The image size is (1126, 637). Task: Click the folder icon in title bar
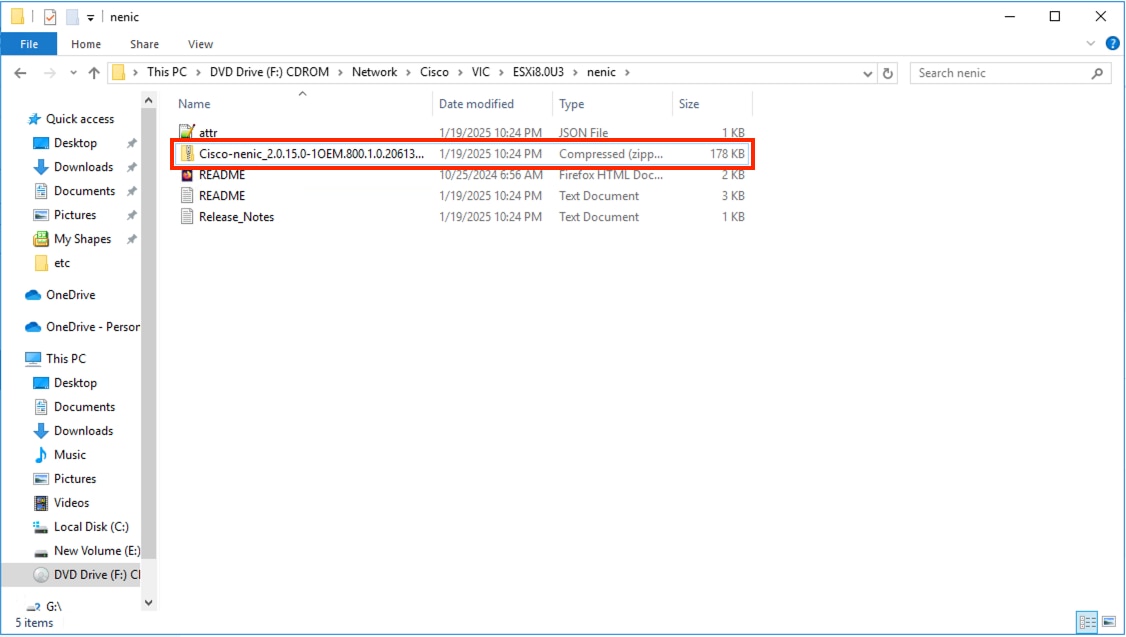pyautogui.click(x=18, y=17)
